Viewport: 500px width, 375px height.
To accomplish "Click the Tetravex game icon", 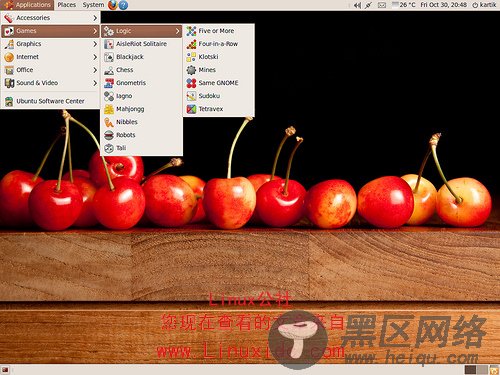I will pyautogui.click(x=191, y=109).
